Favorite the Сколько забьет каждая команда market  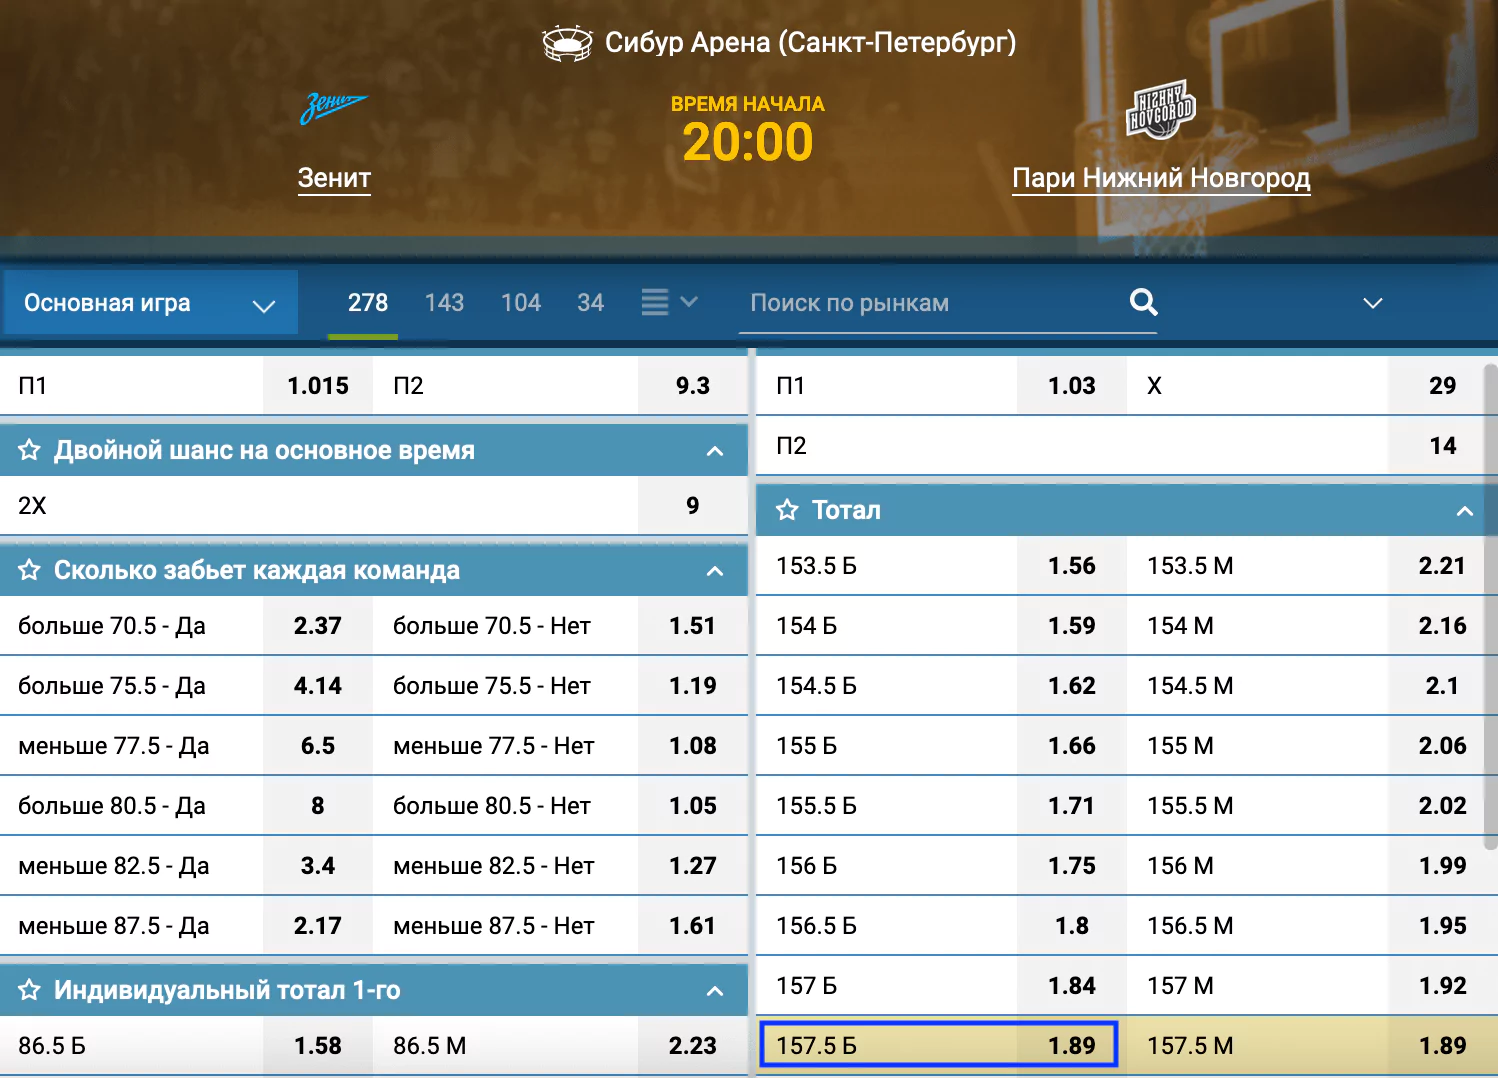pos(30,570)
